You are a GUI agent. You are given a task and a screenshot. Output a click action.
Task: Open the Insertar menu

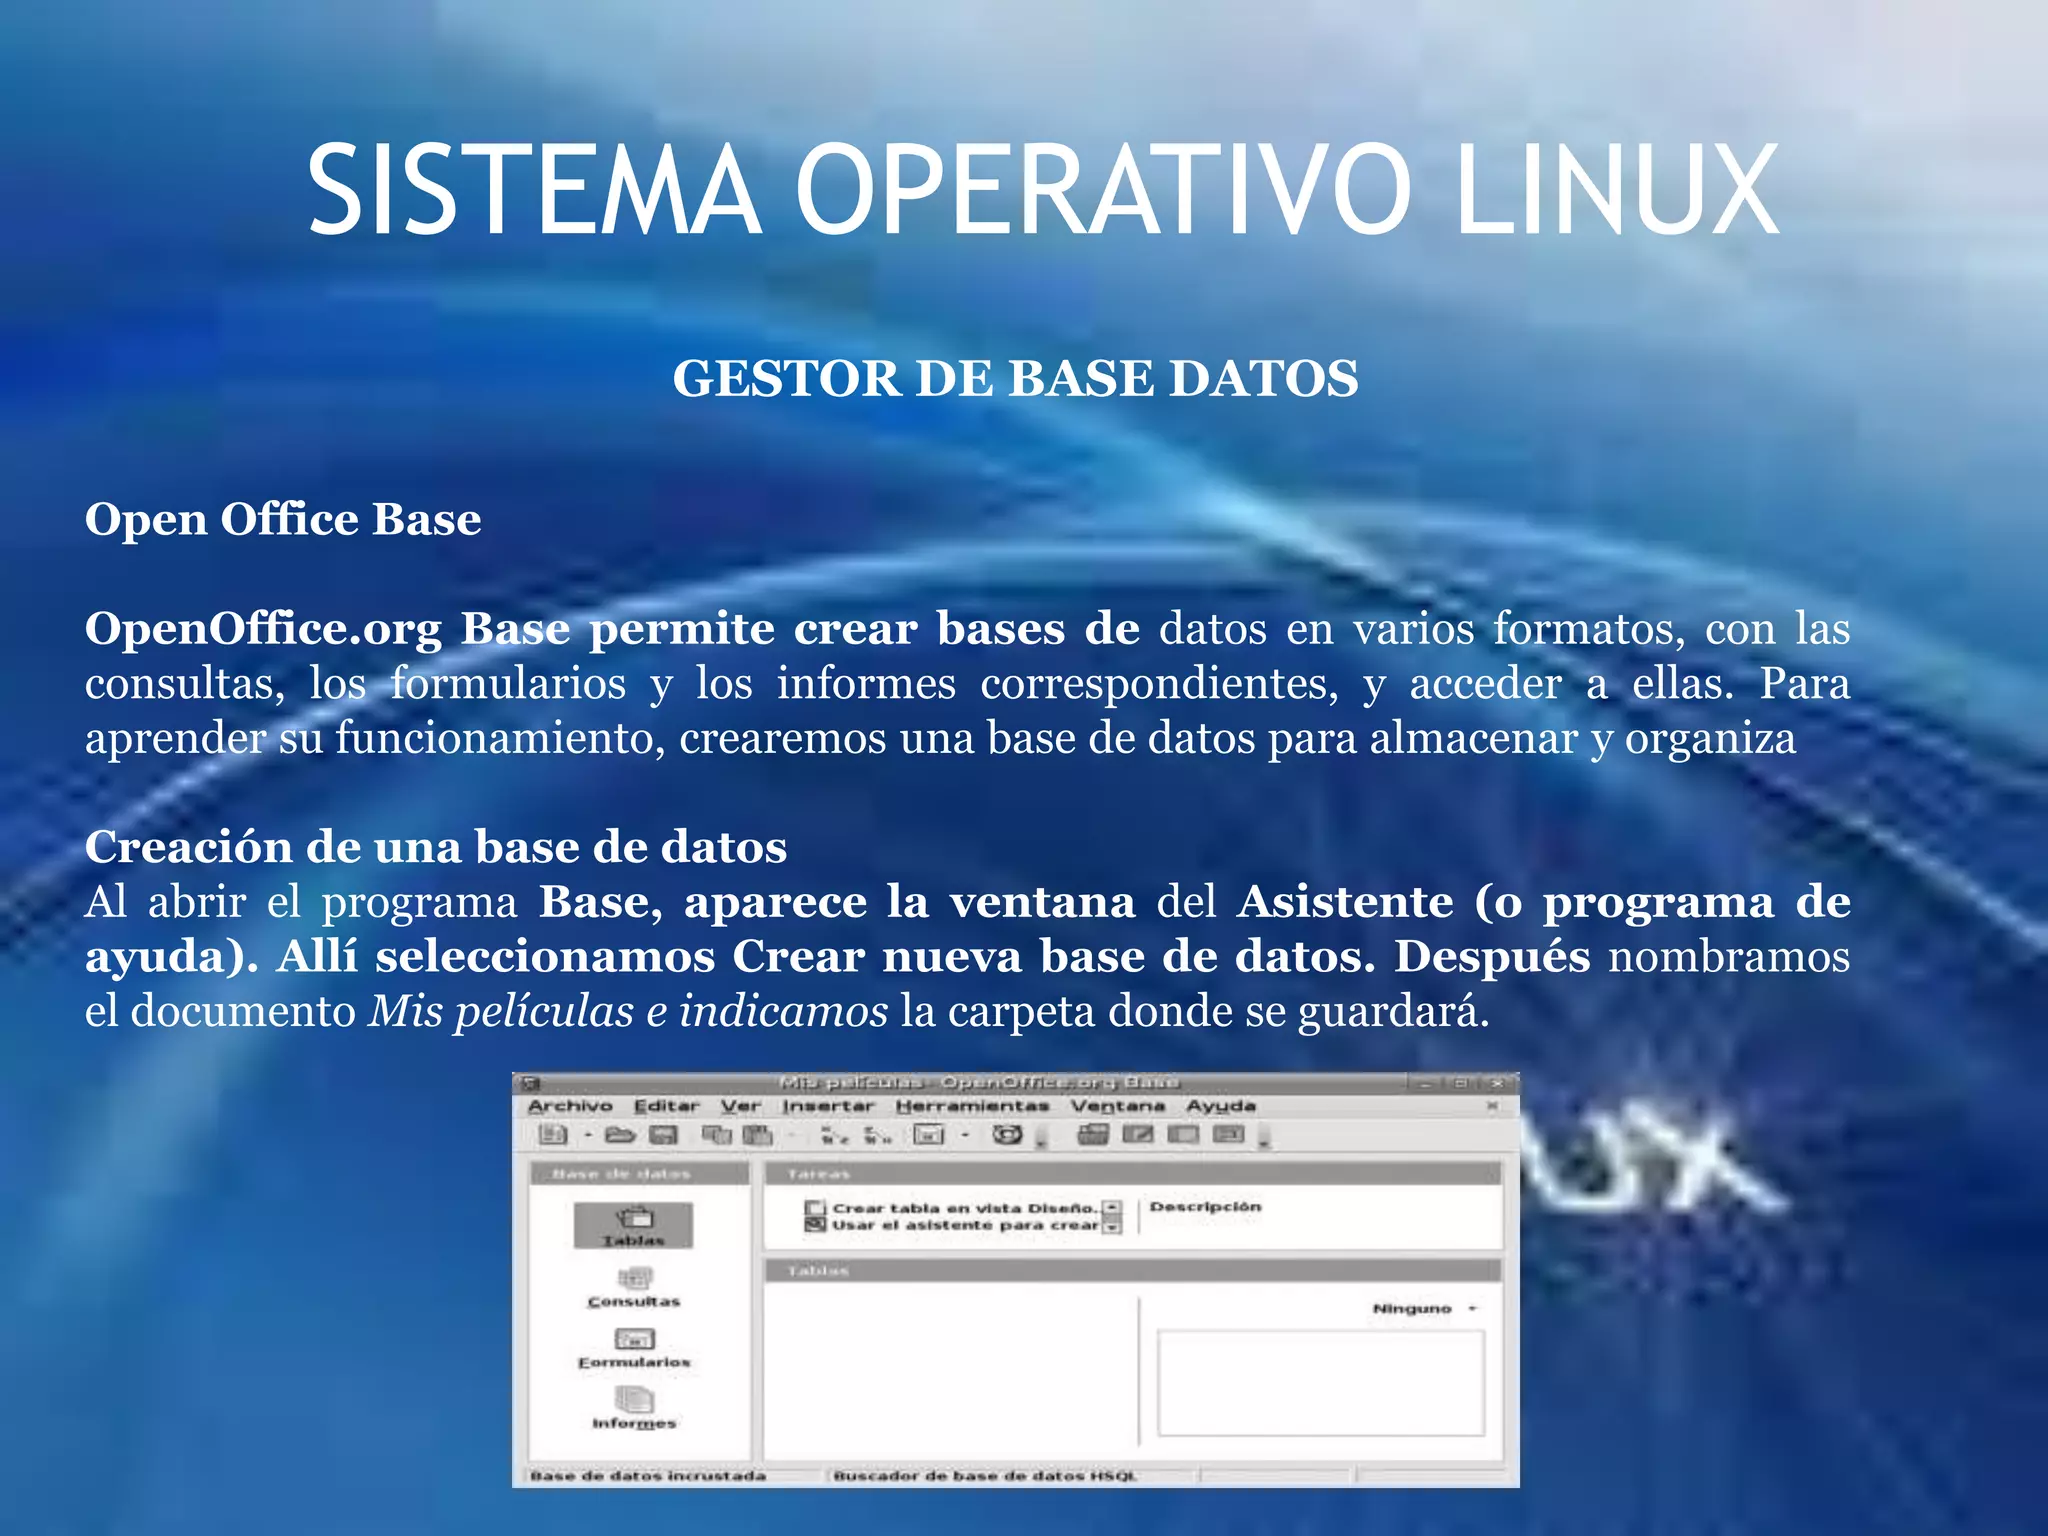[828, 1106]
